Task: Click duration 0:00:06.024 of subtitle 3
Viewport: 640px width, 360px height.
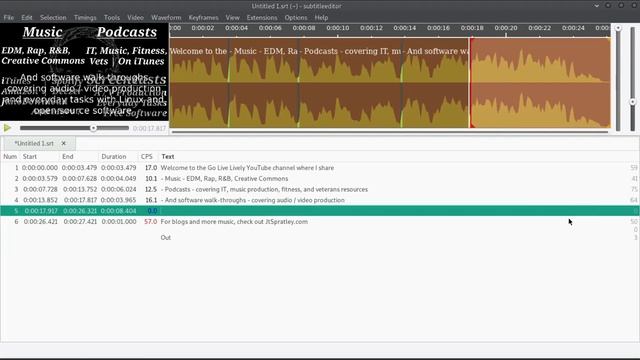Action: pyautogui.click(x=119, y=189)
